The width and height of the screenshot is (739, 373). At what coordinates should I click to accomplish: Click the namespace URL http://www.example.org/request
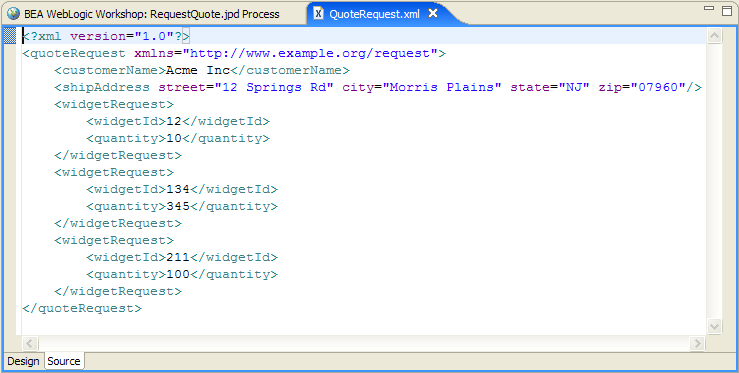[310, 53]
